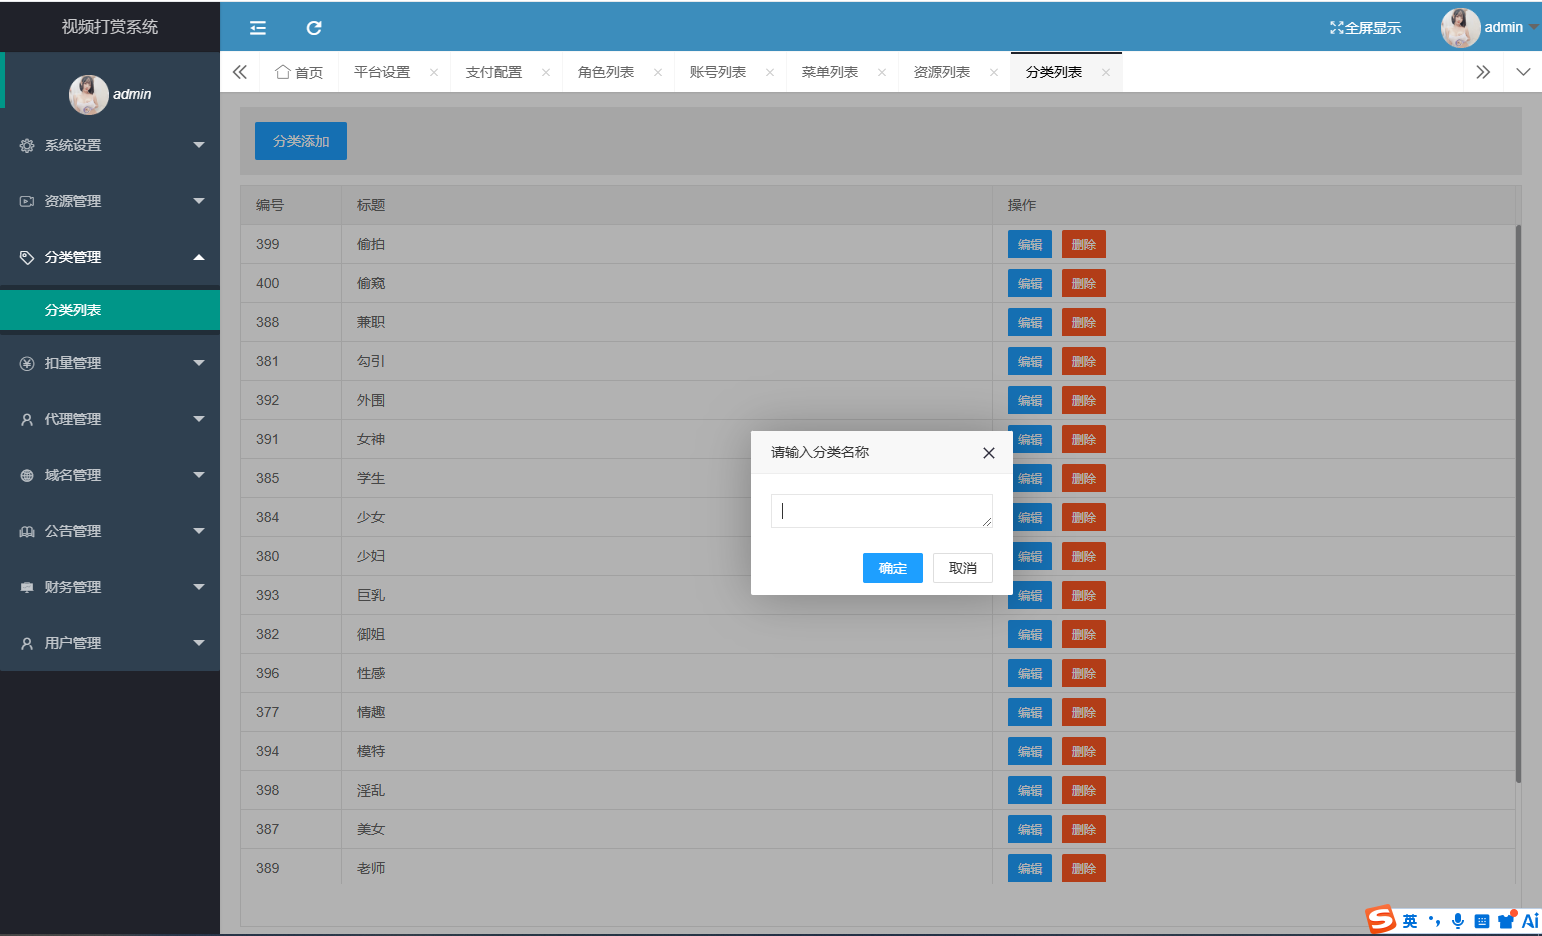This screenshot has width=1542, height=936.
Task: Close the 账号列表 tab
Action: coord(770,72)
